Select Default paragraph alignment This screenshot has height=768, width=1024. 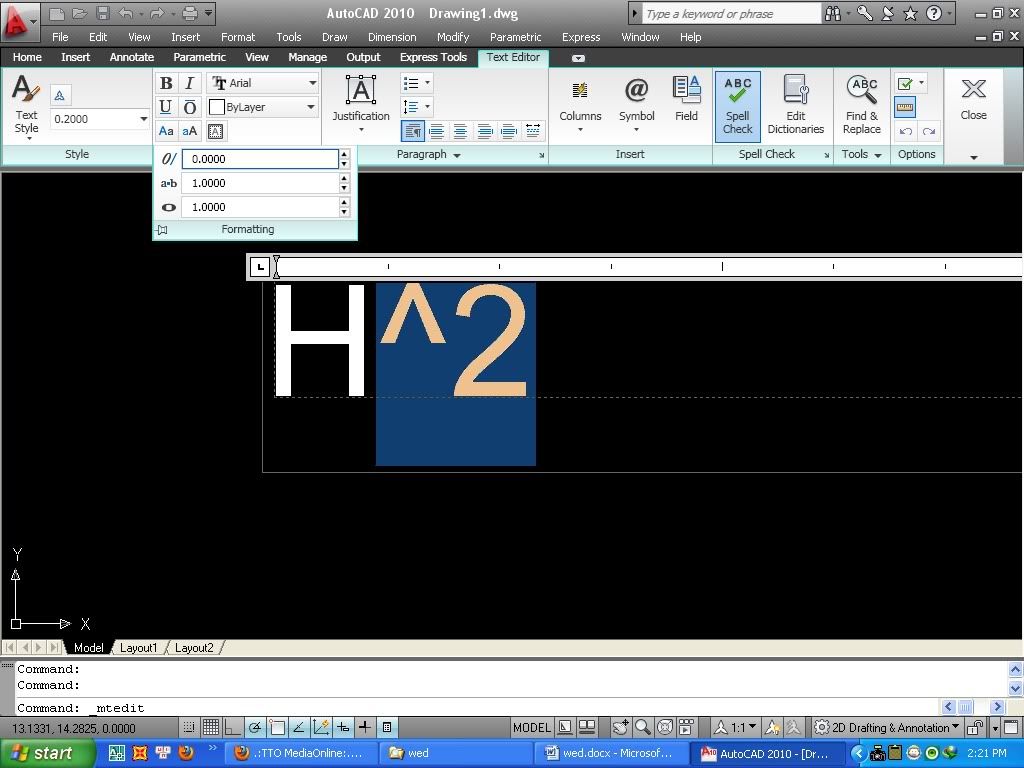[413, 131]
